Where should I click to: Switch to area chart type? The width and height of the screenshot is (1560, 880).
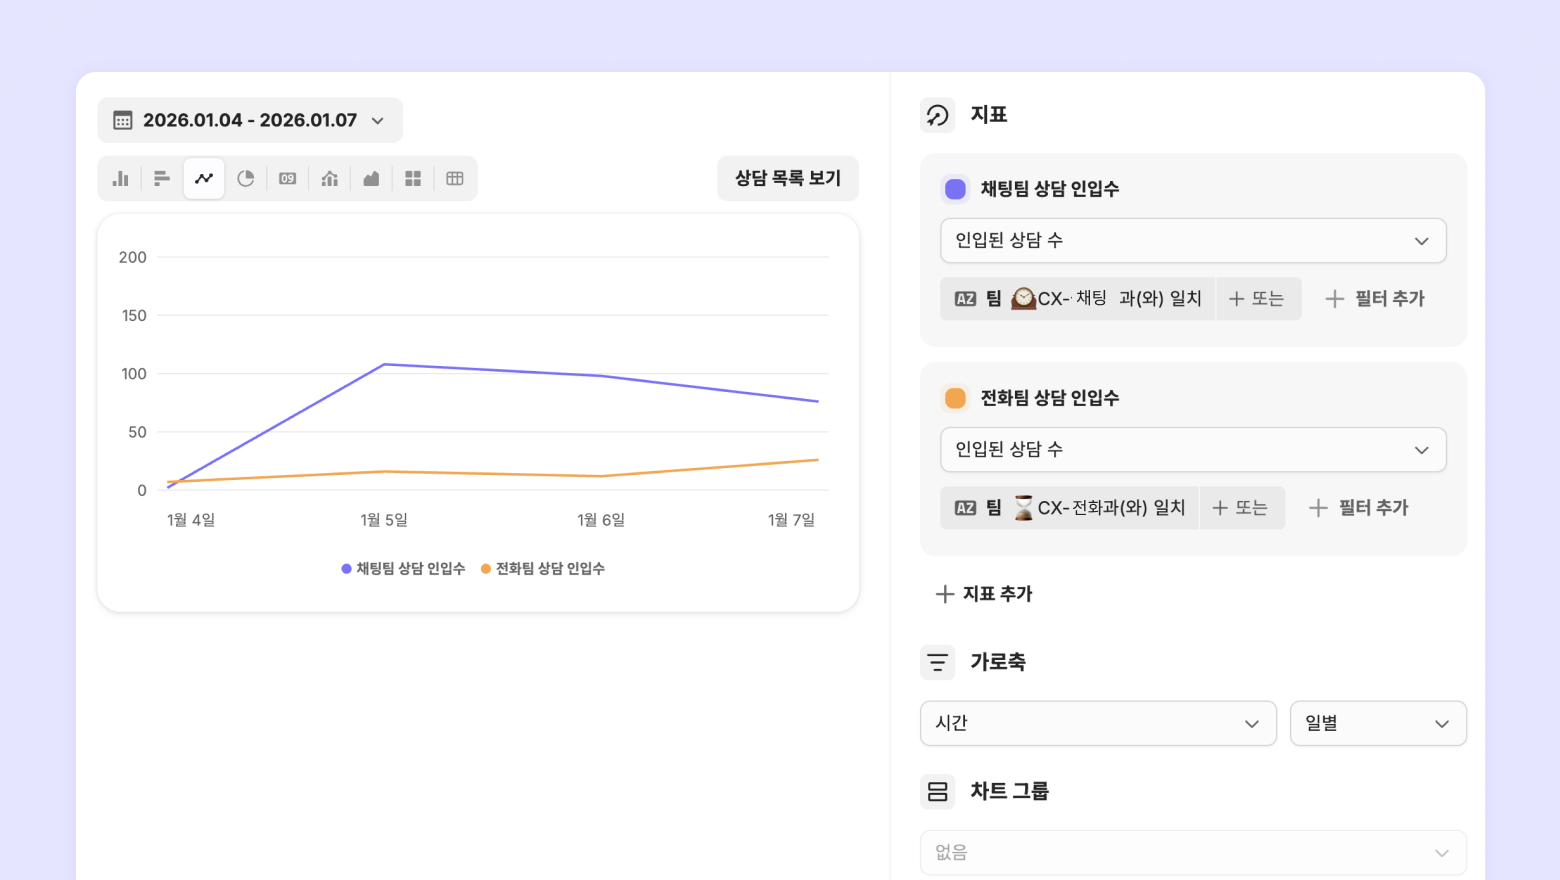pos(371,179)
